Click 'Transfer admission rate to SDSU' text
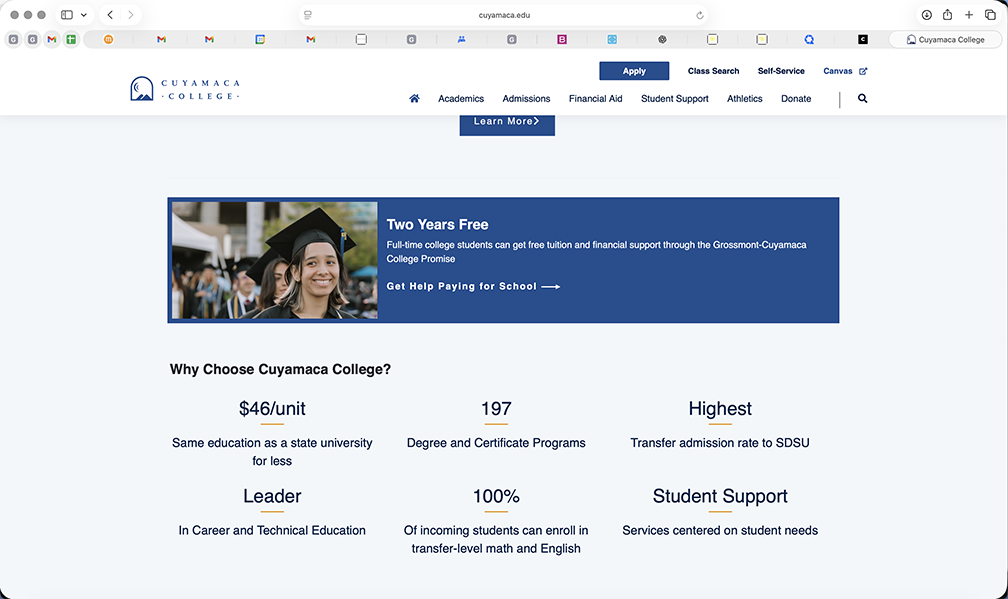Viewport: 1008px width, 599px height. [720, 443]
